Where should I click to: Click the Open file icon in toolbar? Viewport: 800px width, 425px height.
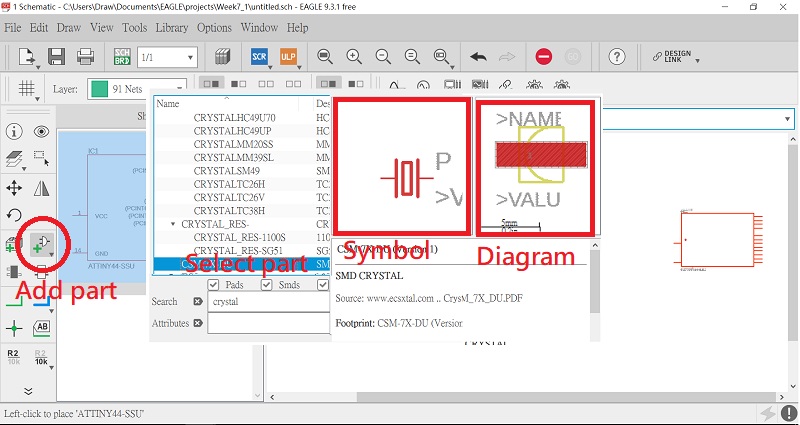coord(27,57)
